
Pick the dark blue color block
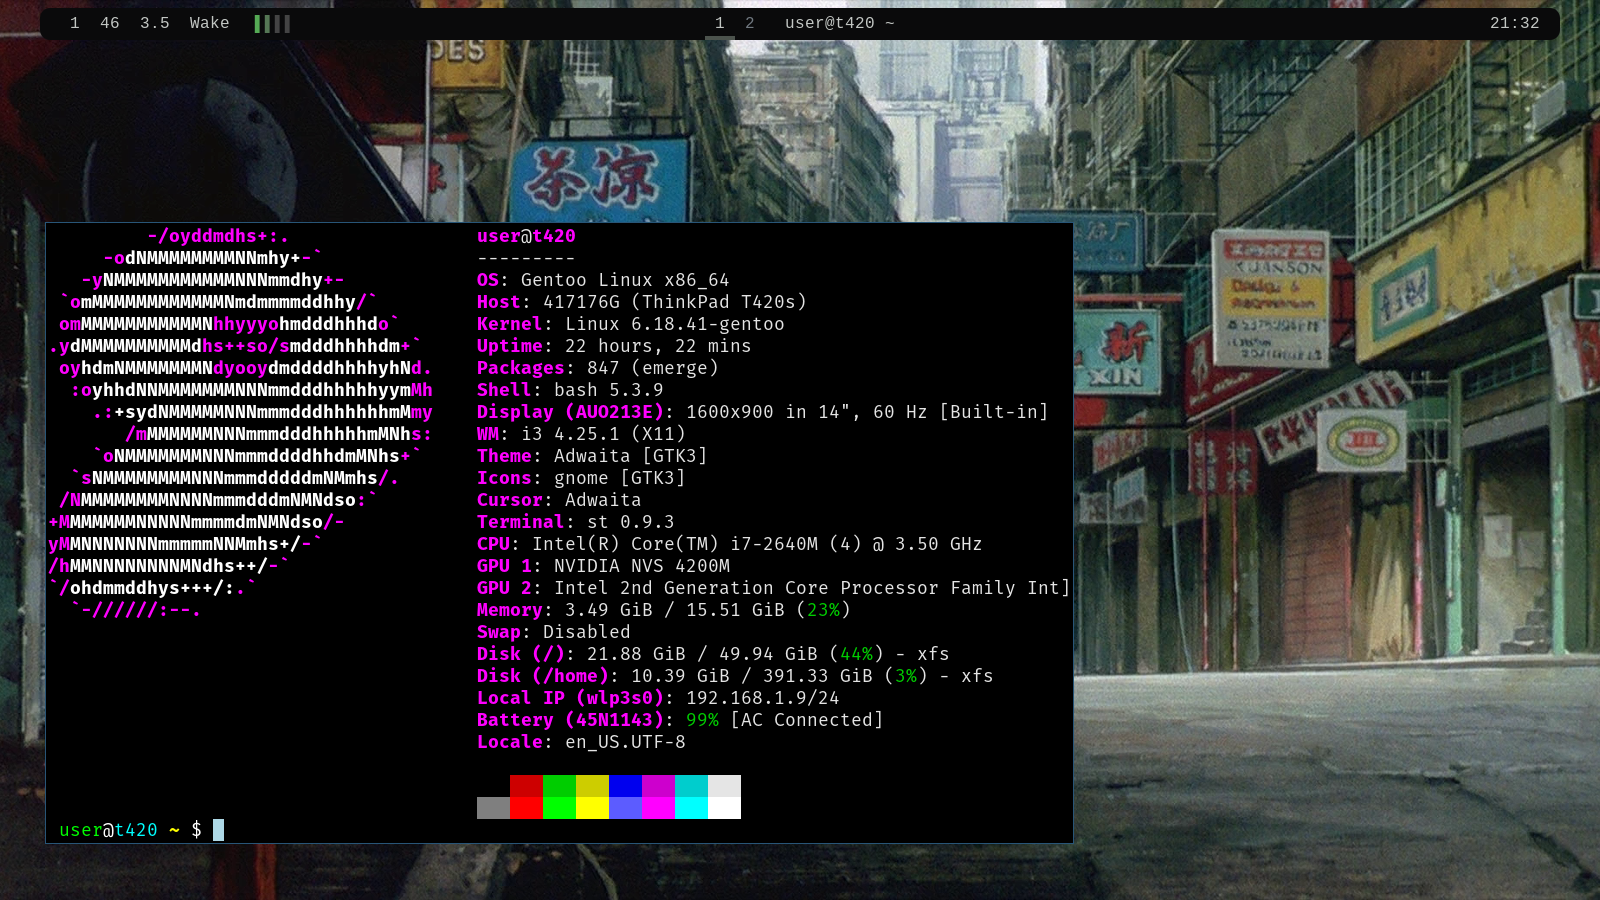pyautogui.click(x=625, y=786)
